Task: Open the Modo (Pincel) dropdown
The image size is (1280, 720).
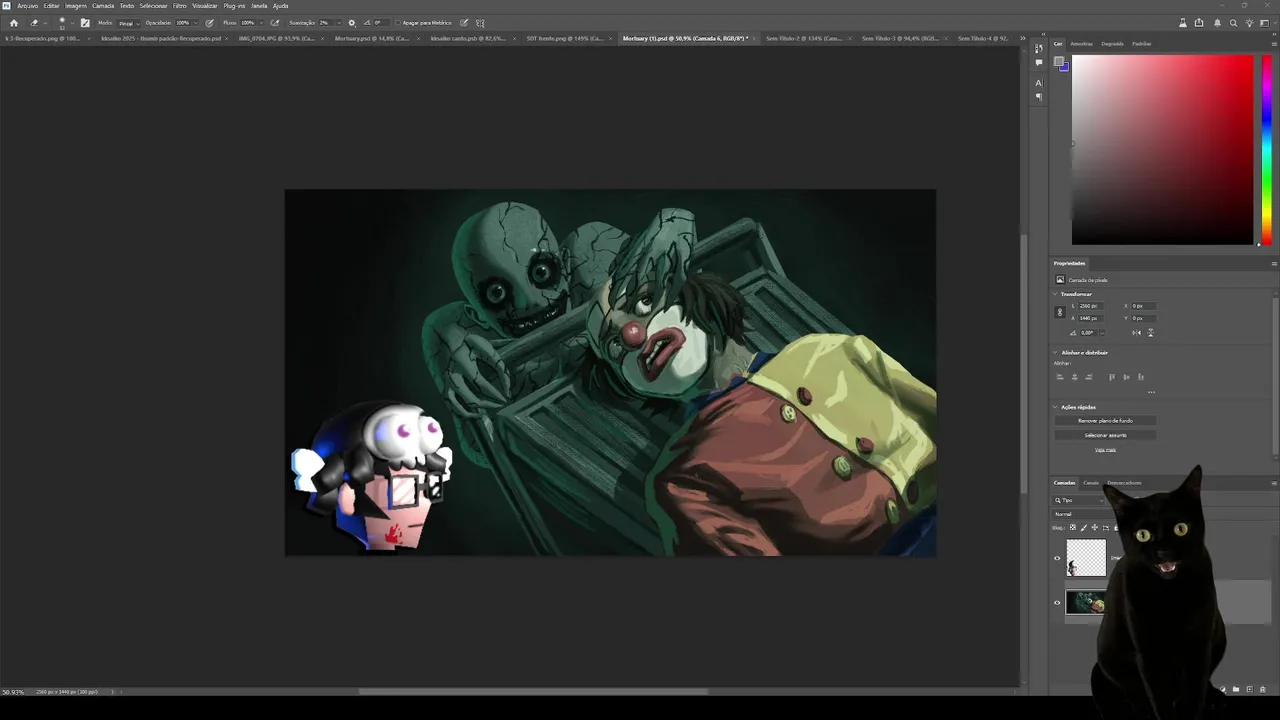Action: (x=129, y=22)
